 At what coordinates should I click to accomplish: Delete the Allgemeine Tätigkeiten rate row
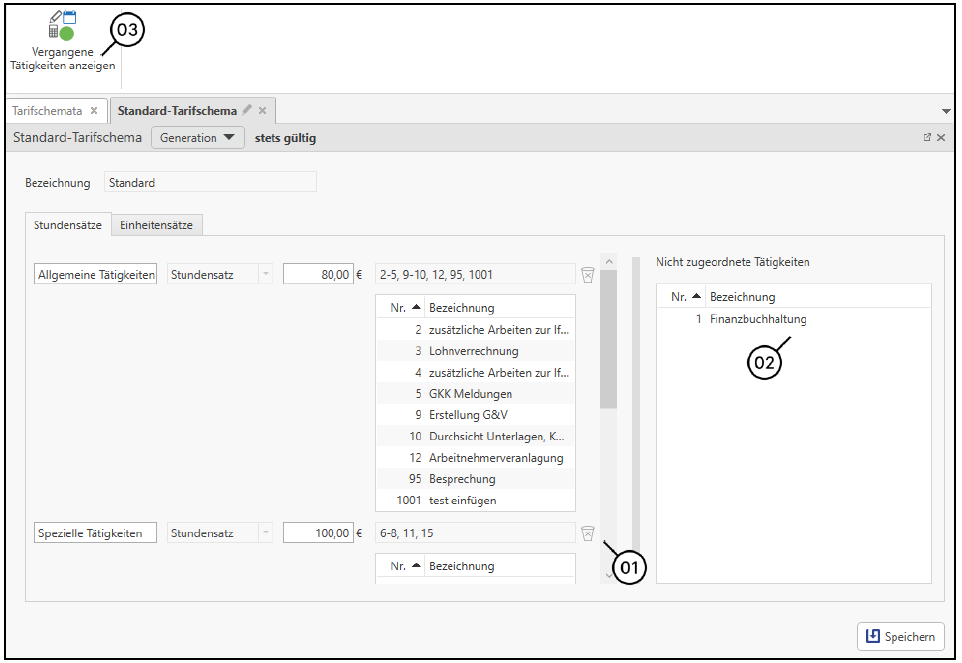588,274
